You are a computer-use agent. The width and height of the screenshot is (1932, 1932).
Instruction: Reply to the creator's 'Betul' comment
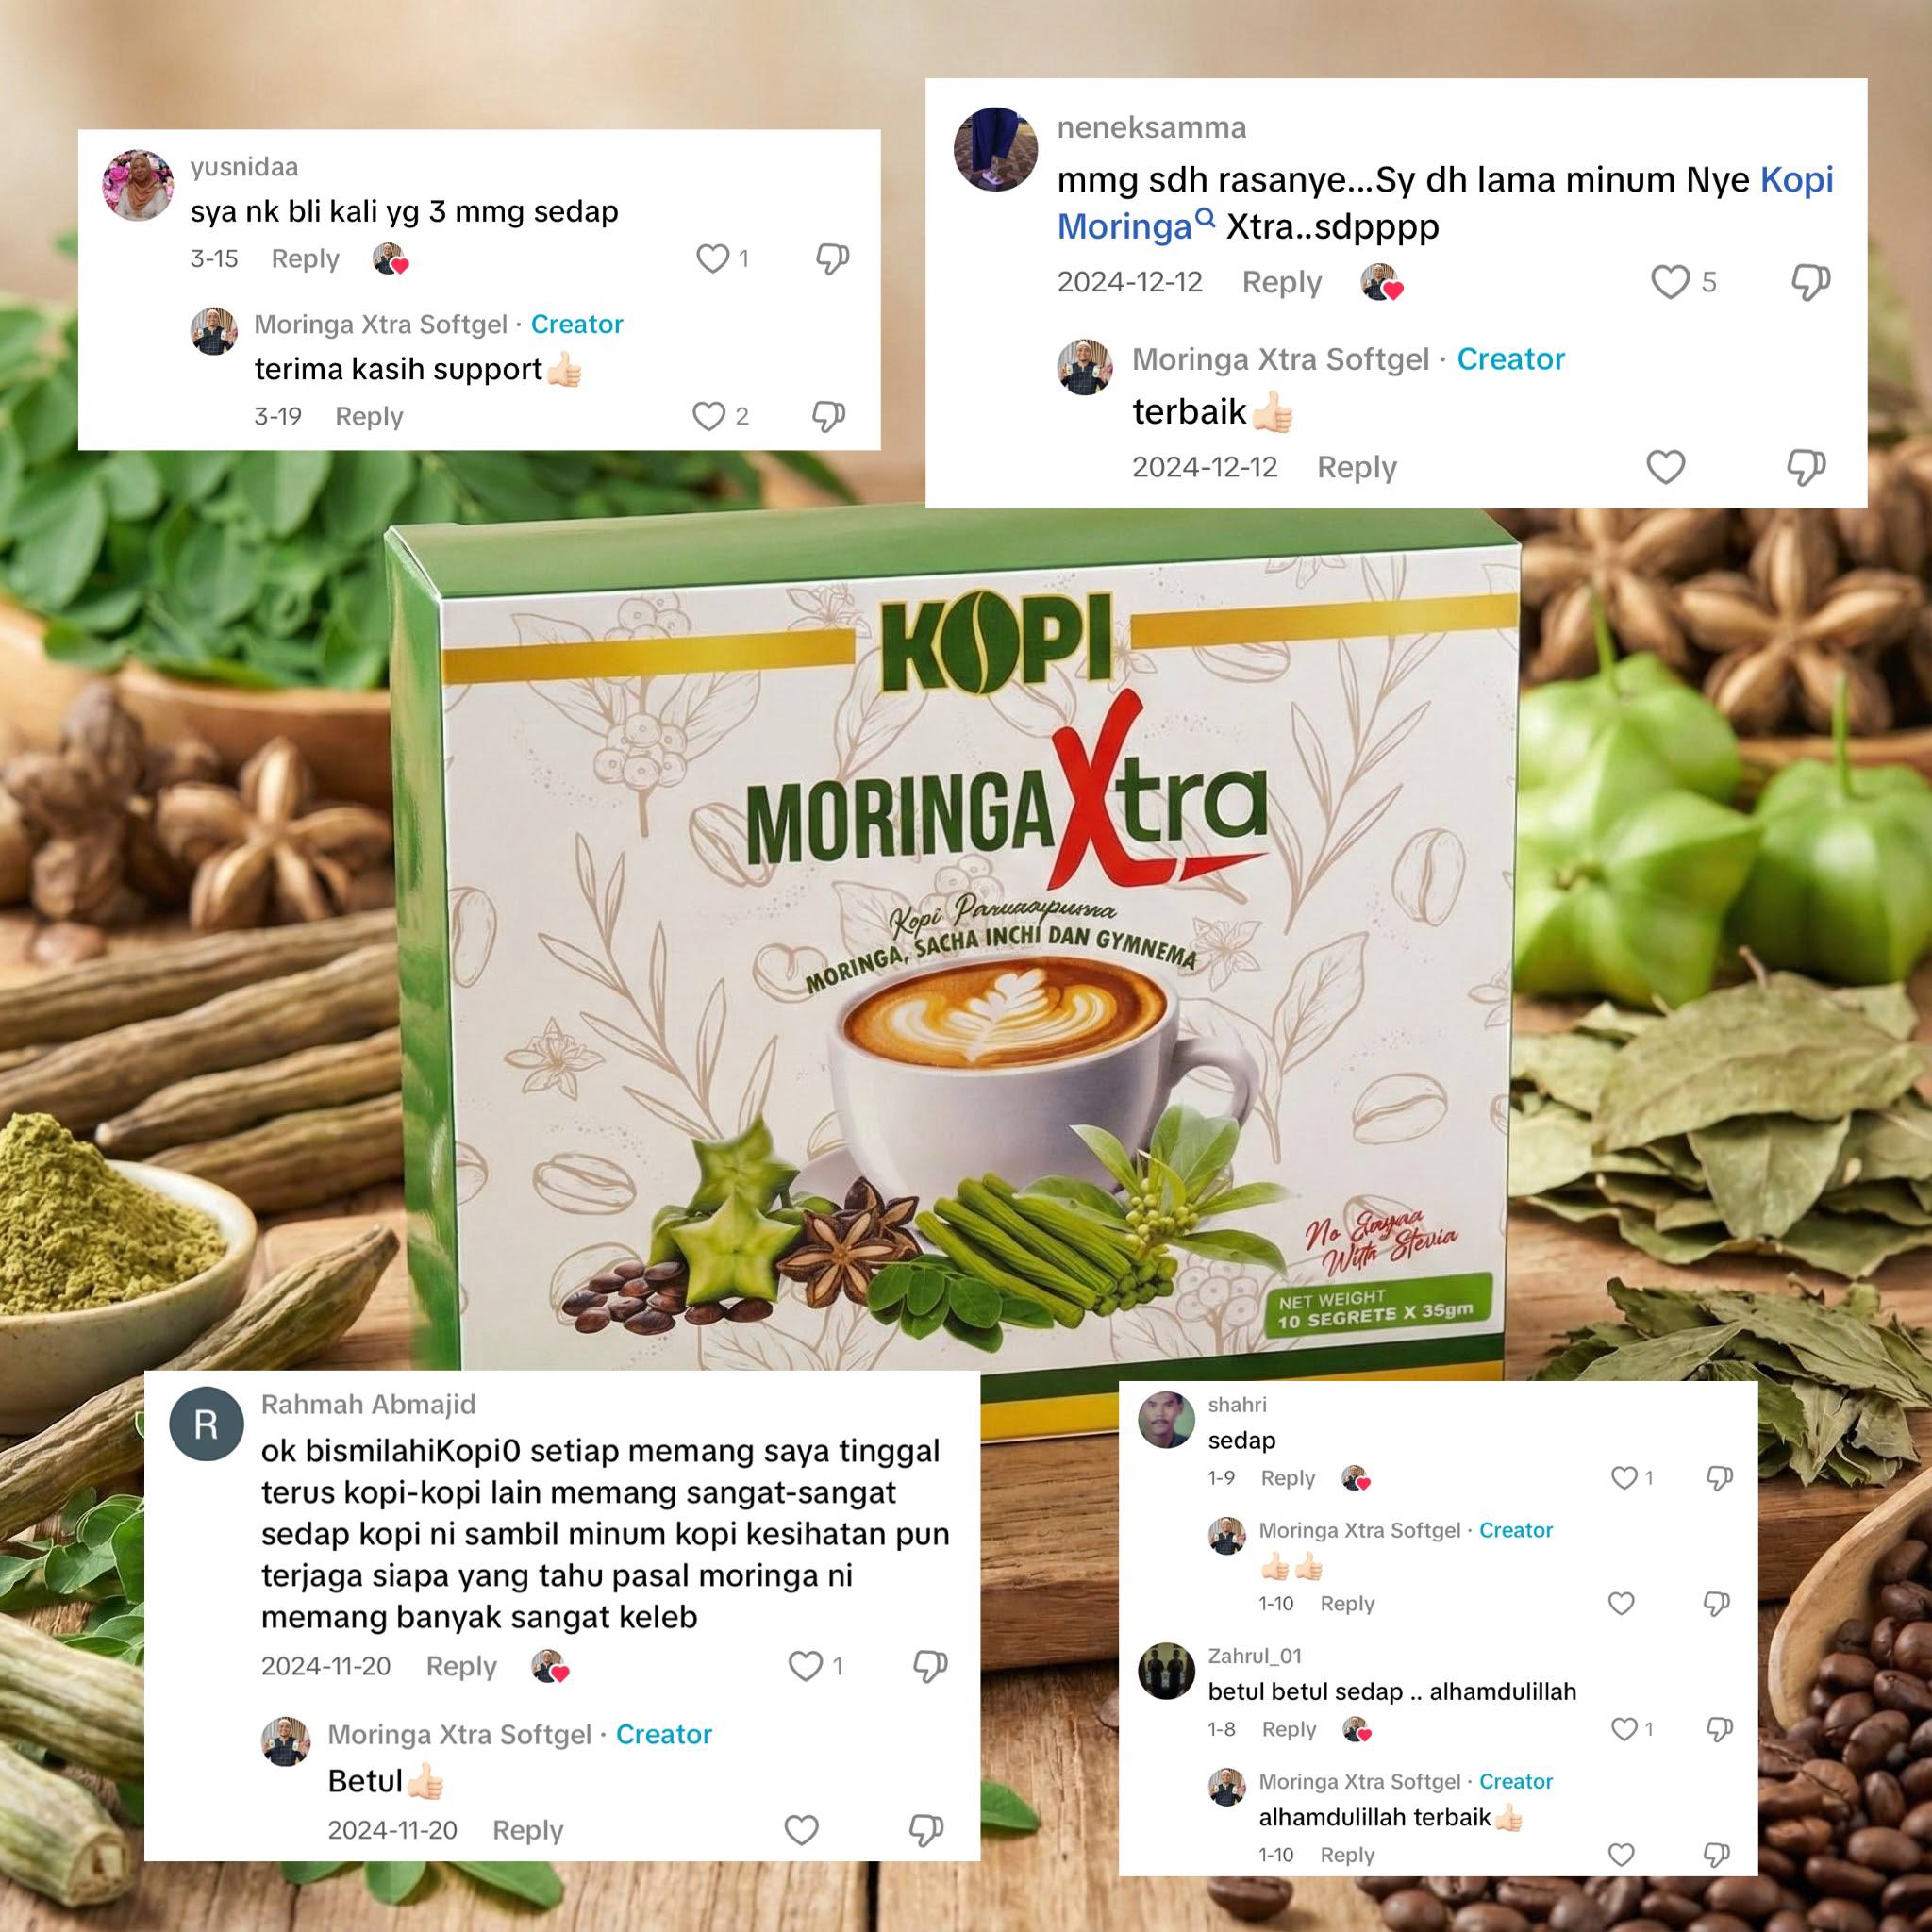pos(528,1830)
